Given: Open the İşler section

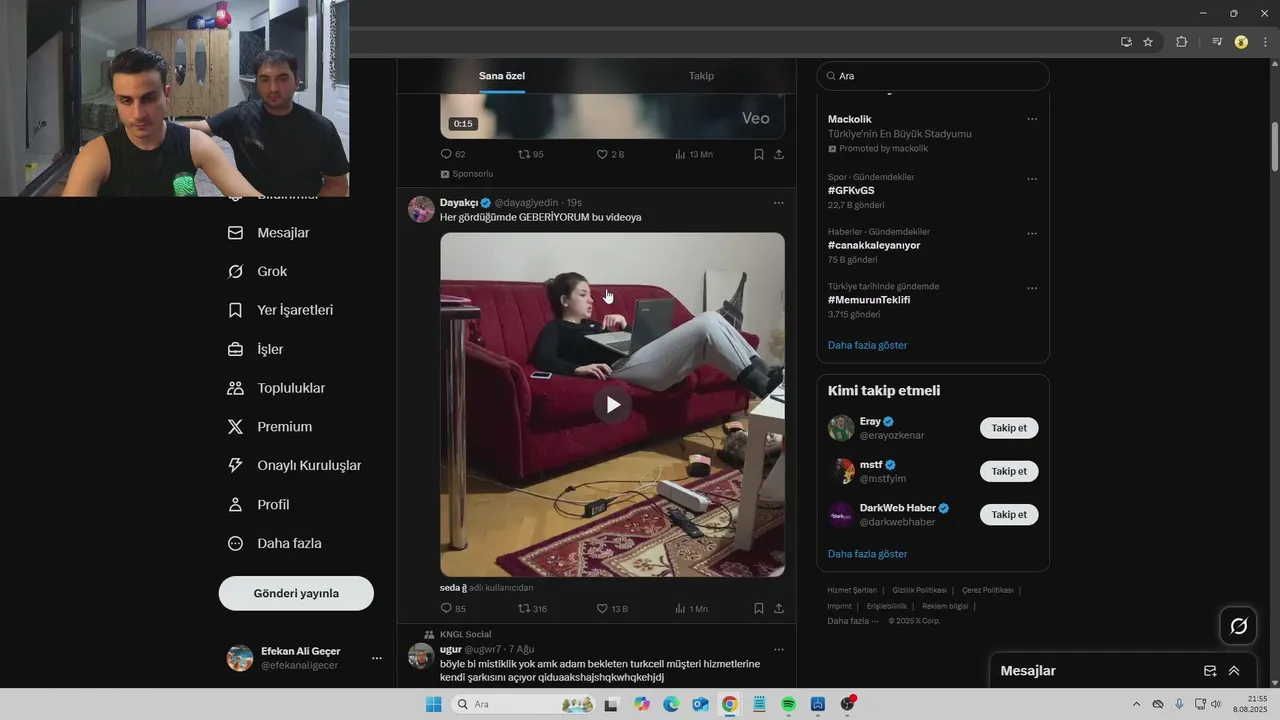Looking at the screenshot, I should click(x=256, y=349).
